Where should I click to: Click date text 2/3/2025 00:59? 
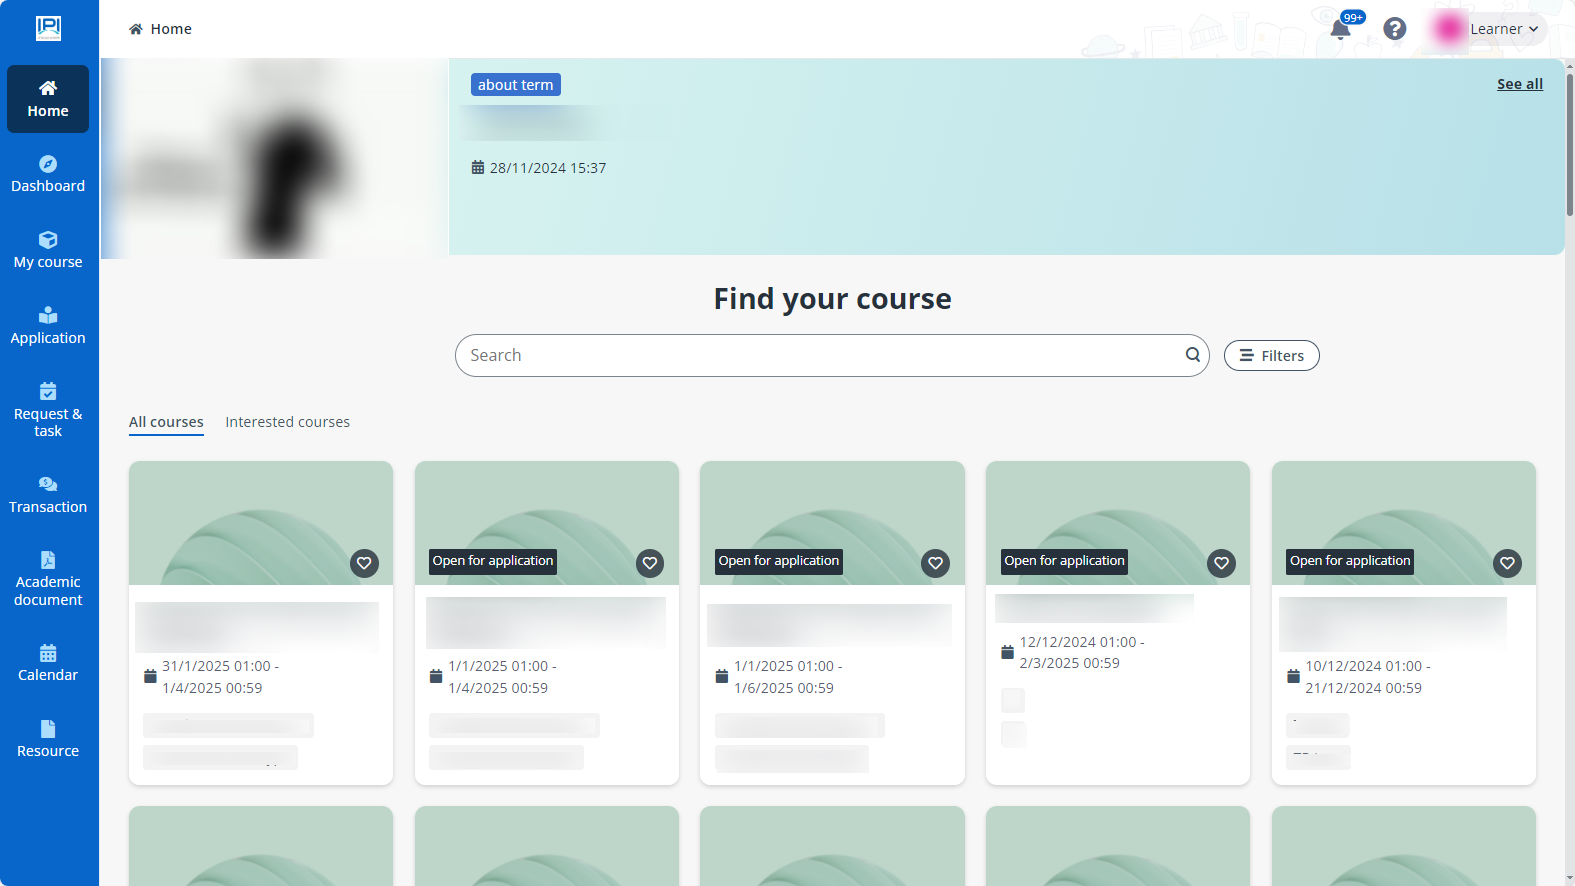pos(1069,663)
